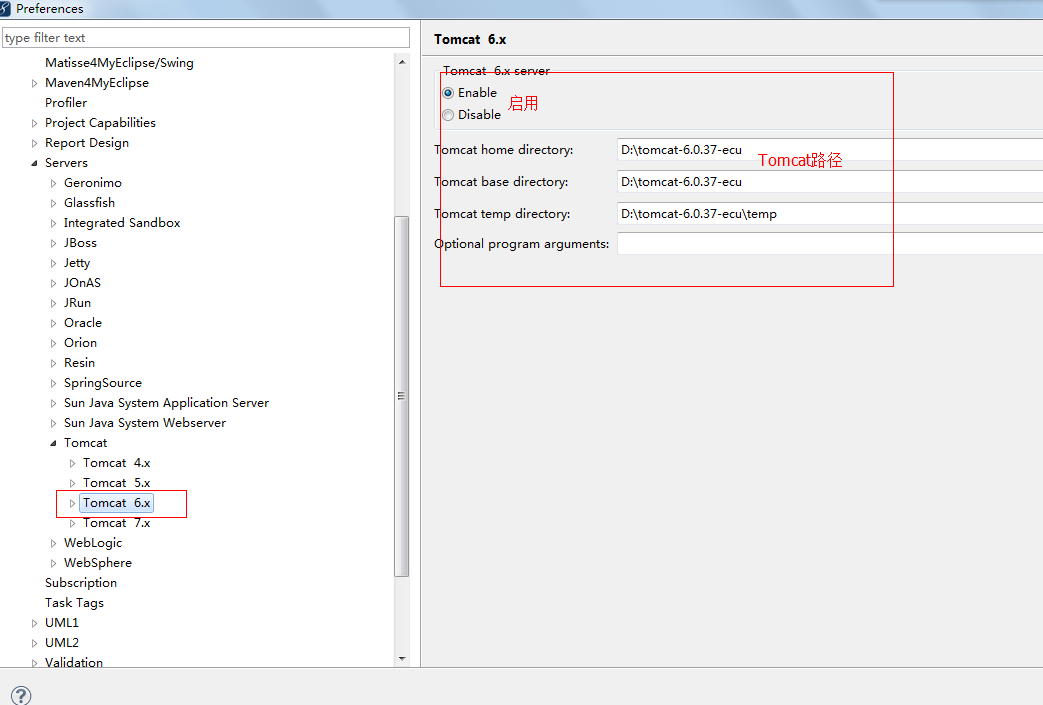
Task: Click the Optional program arguments field
Action: click(x=829, y=243)
